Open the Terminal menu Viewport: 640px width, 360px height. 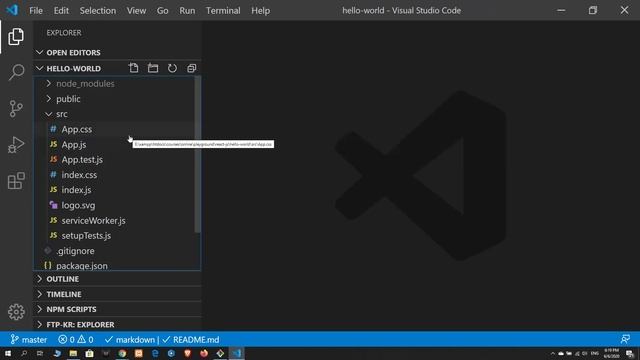[x=223, y=11]
